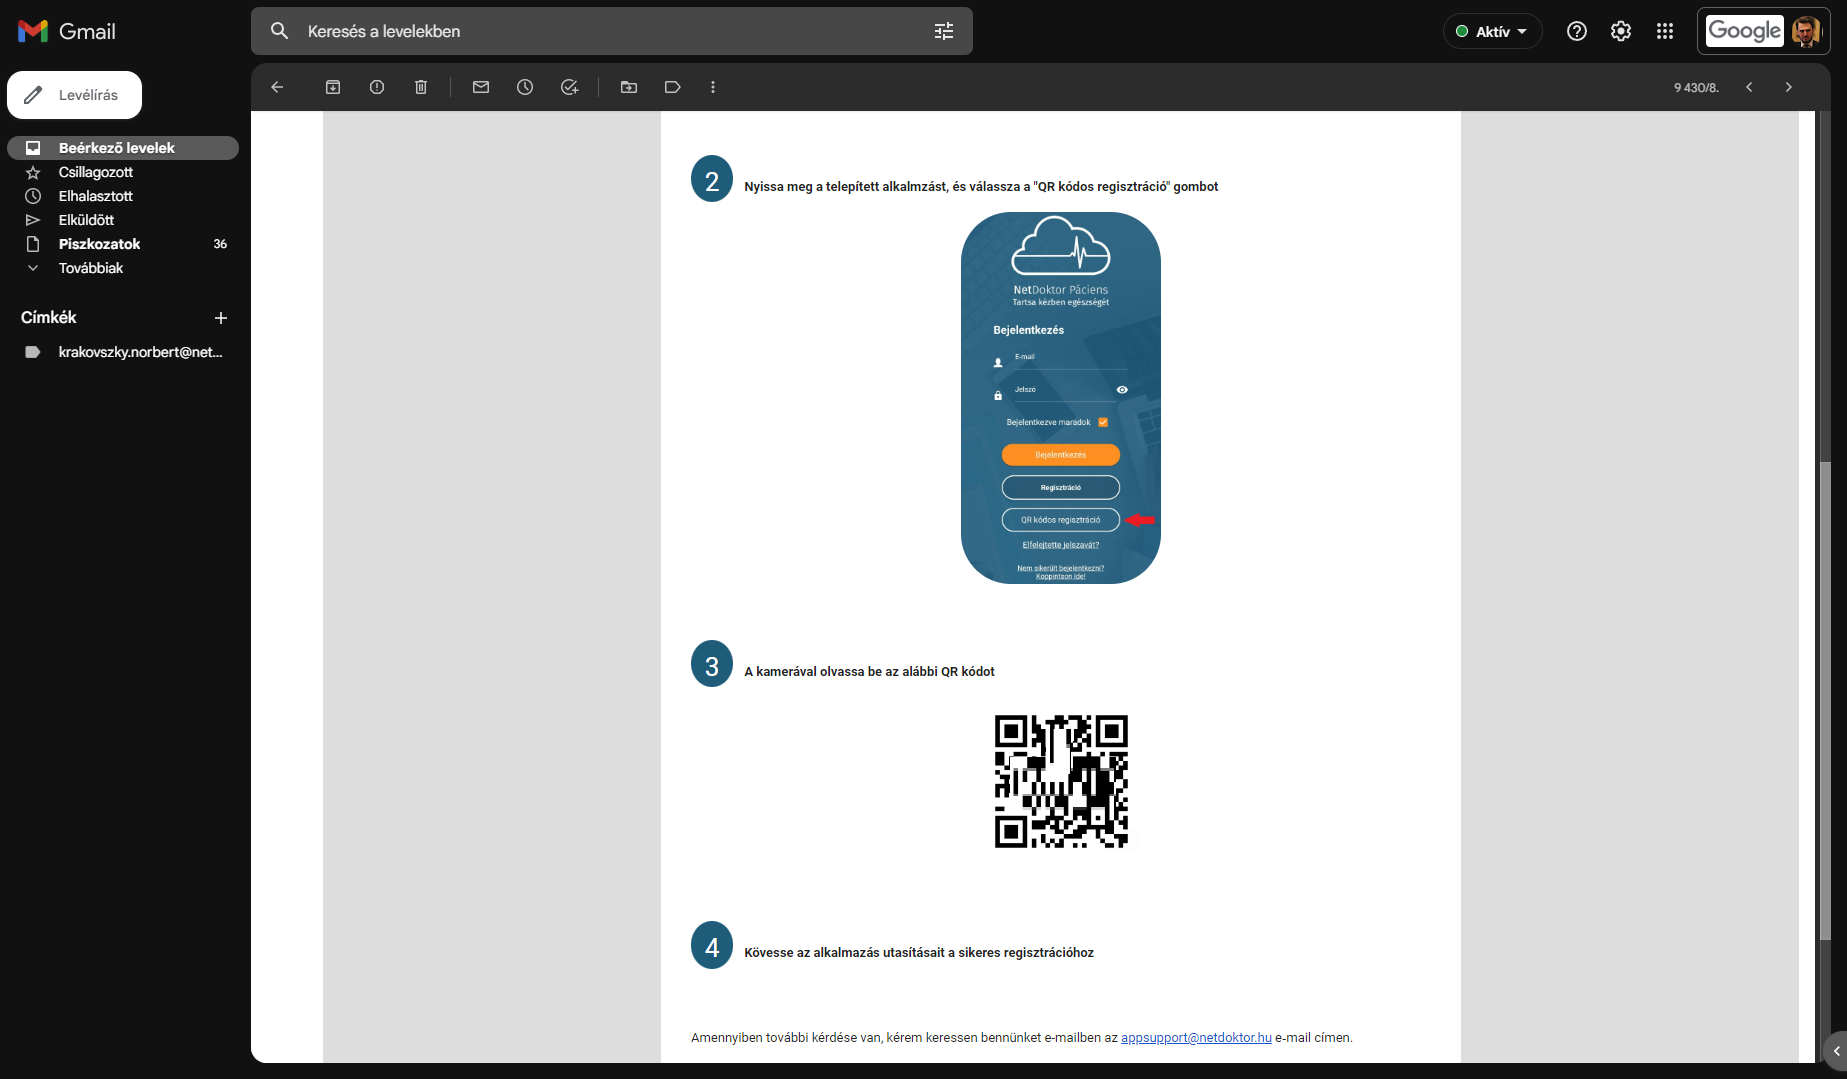Archive this email
The width and height of the screenshot is (1847, 1079).
pos(333,87)
